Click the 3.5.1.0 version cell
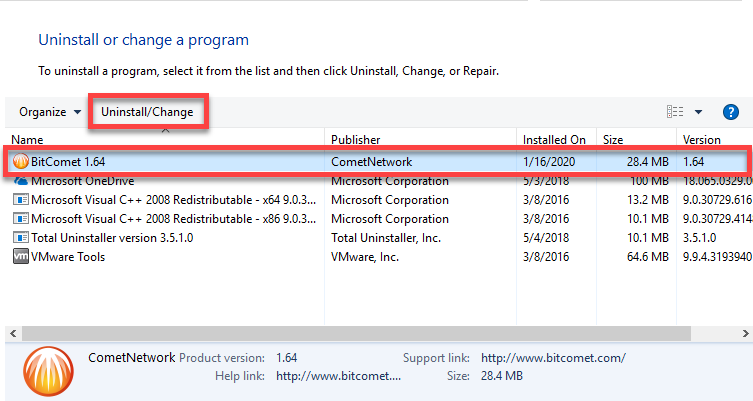 pyautogui.click(x=699, y=238)
